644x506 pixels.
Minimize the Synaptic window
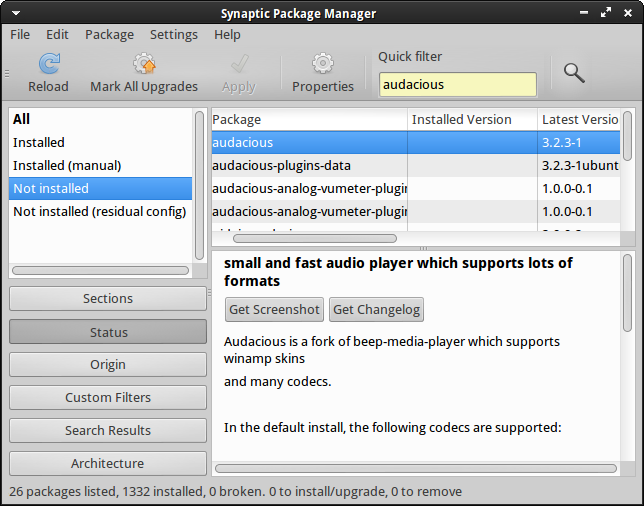click(x=584, y=13)
